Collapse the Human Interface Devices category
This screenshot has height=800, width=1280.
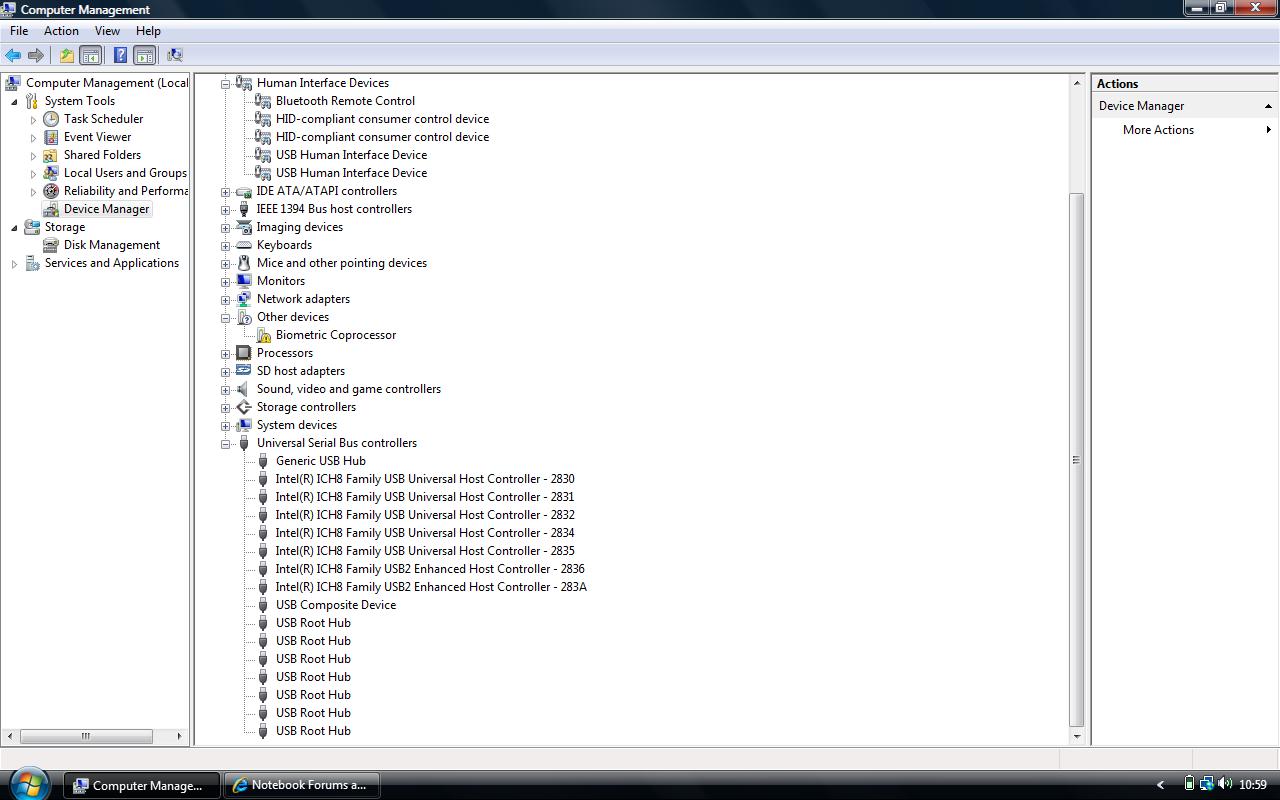coord(226,84)
